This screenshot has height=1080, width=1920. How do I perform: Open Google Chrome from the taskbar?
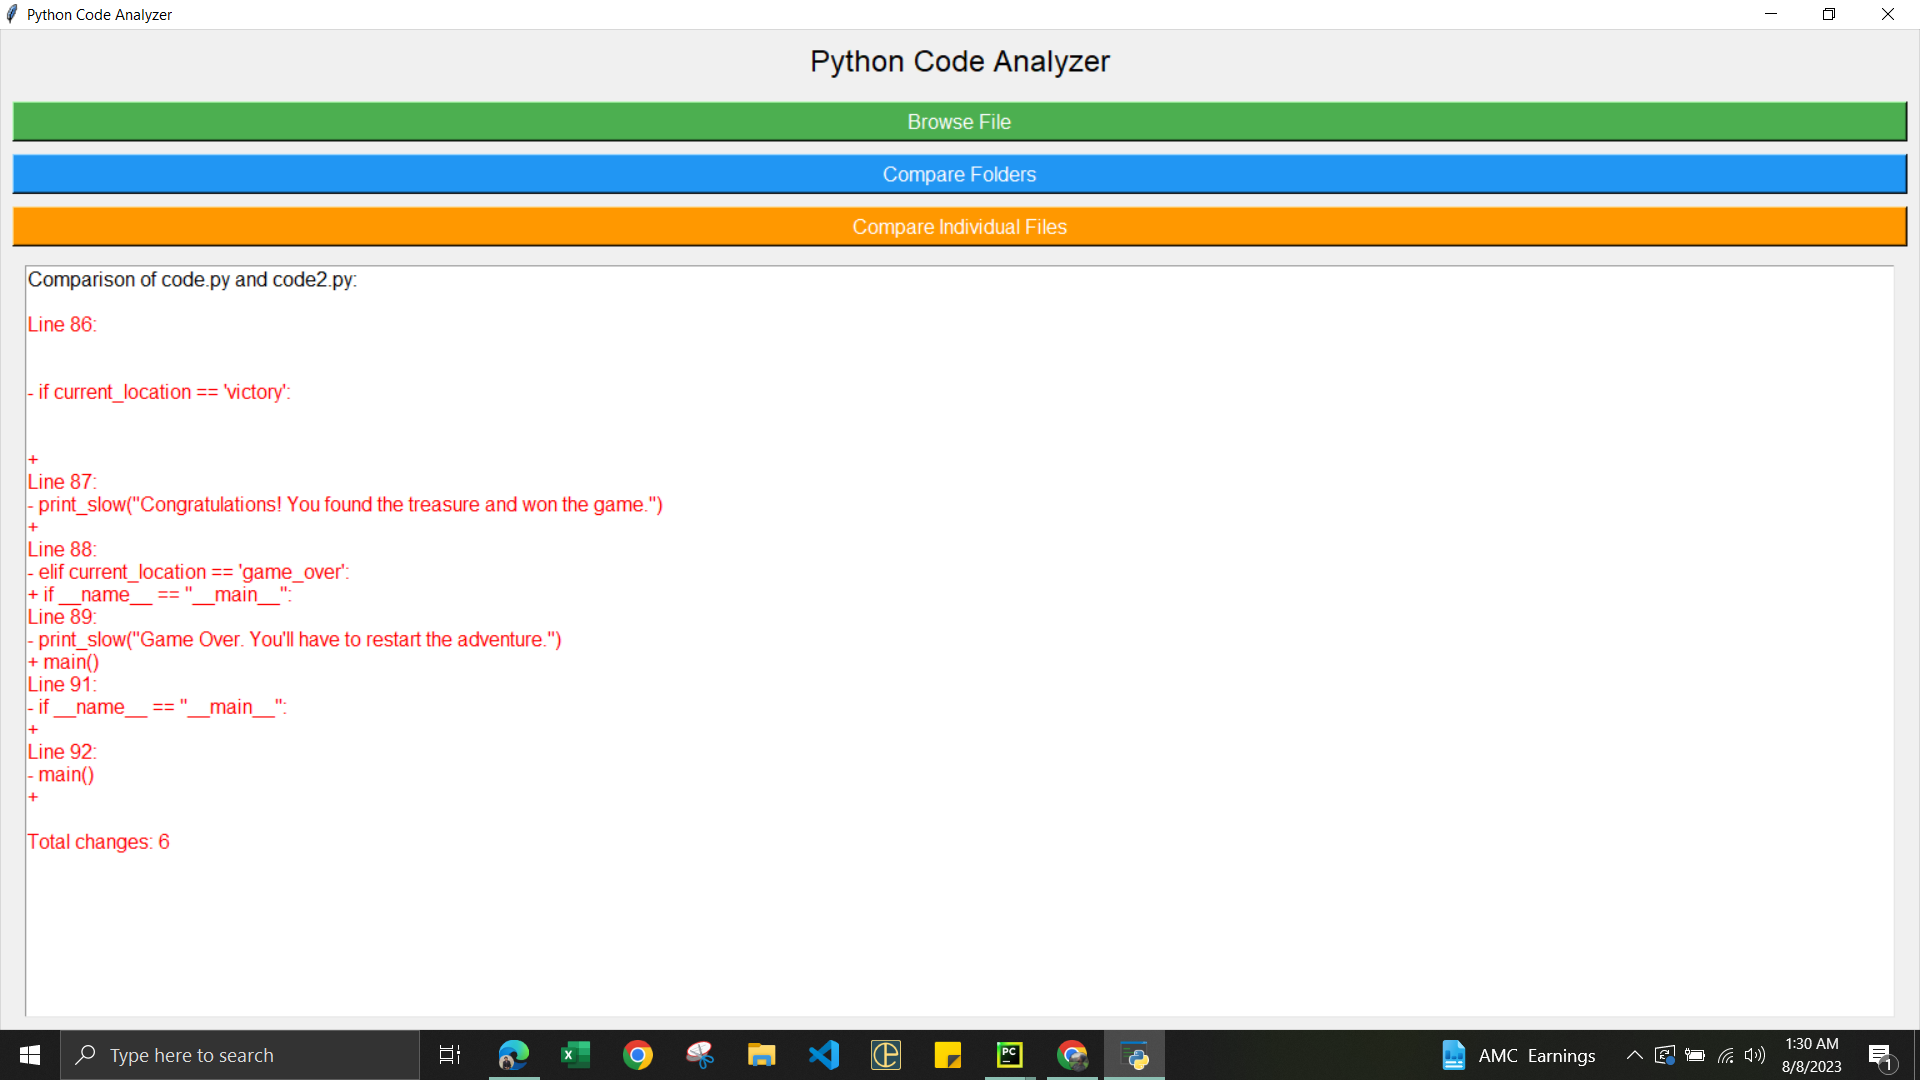[x=639, y=1055]
